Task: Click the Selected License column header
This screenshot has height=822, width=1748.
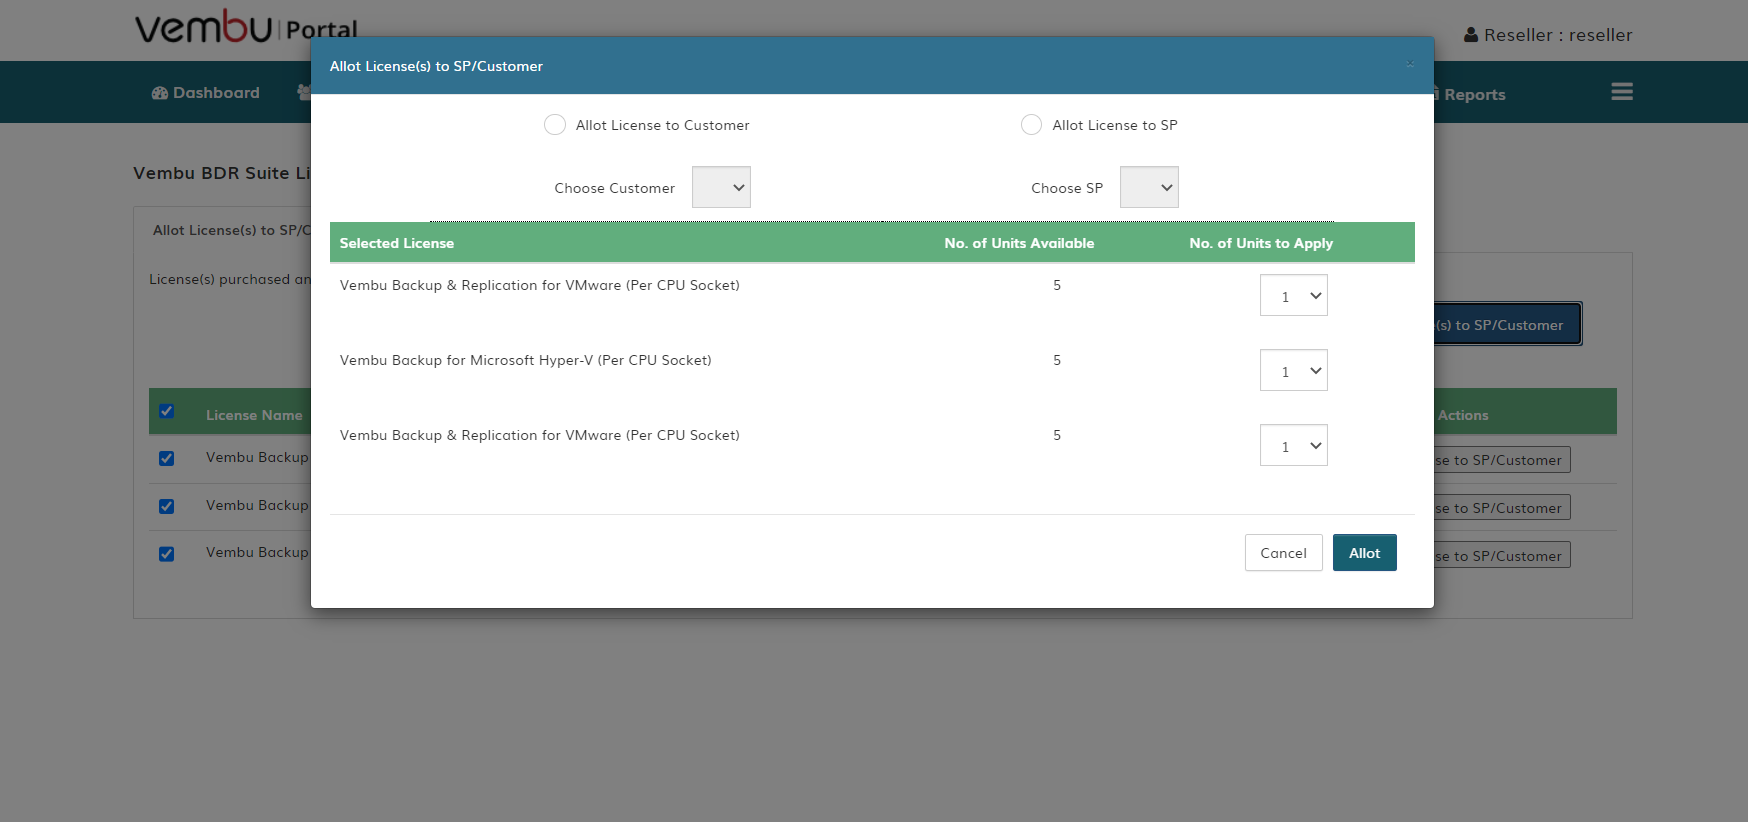Action: 397,243
